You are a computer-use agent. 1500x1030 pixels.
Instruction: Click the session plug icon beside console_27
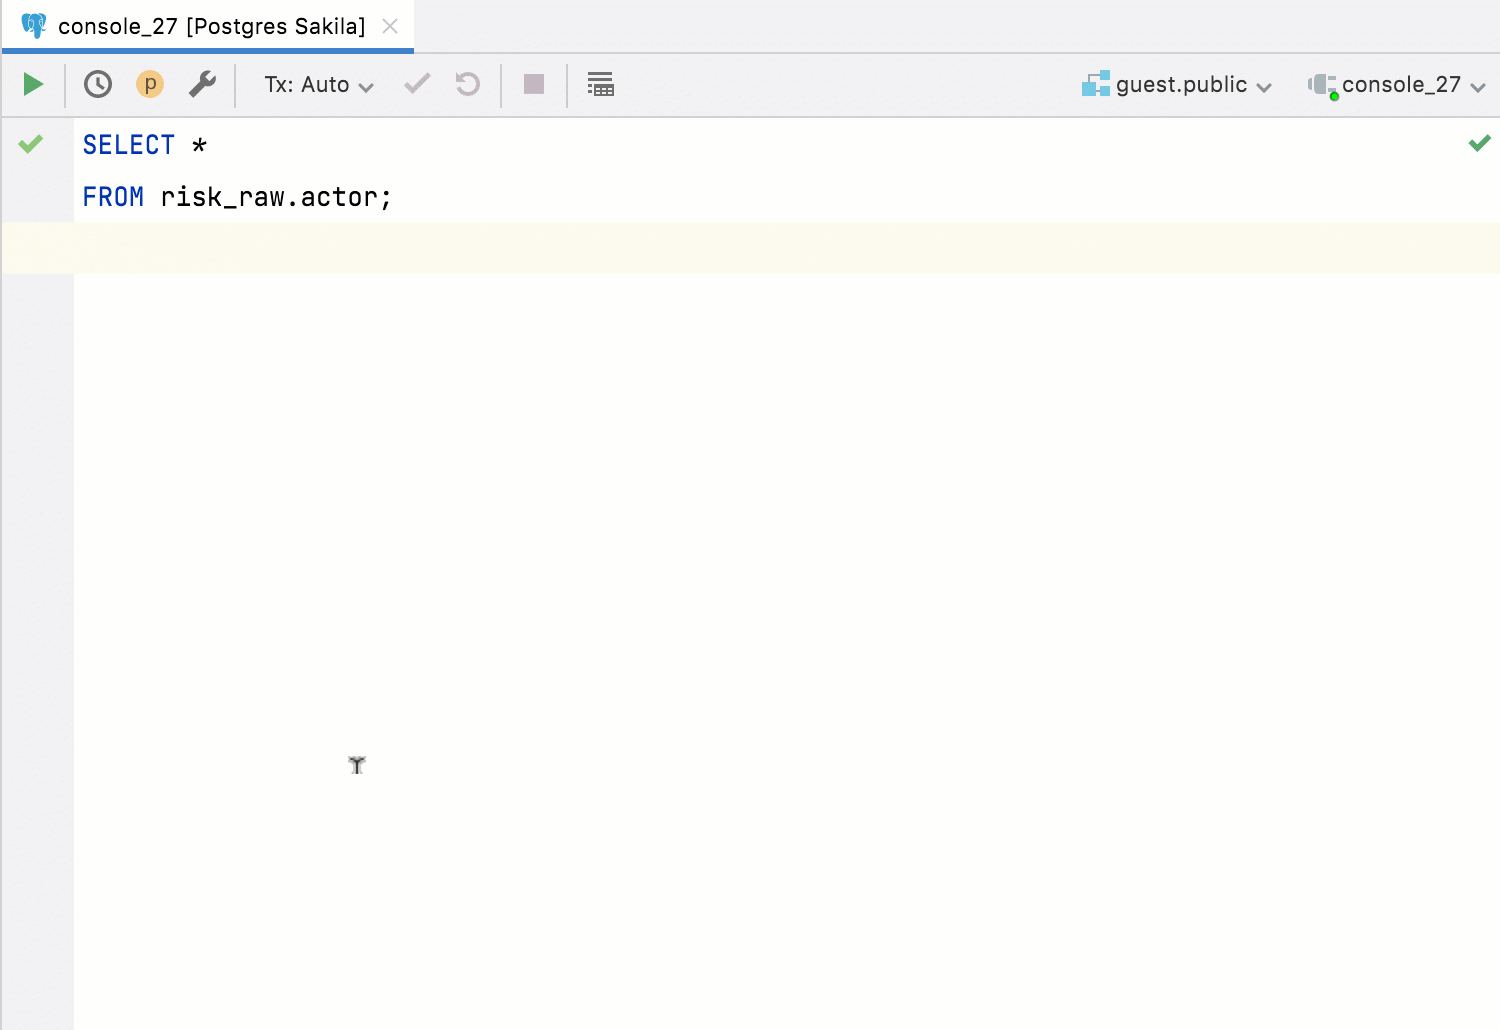tap(1322, 85)
